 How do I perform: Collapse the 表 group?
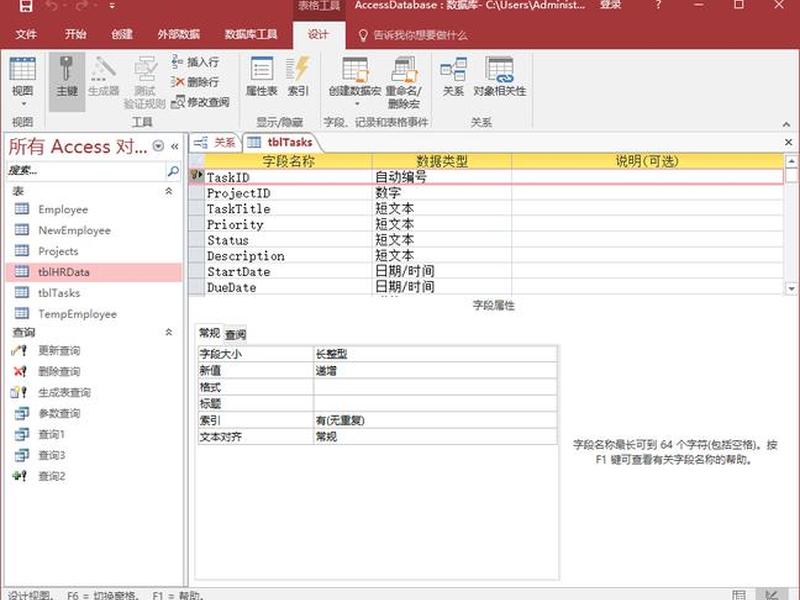click(x=168, y=191)
